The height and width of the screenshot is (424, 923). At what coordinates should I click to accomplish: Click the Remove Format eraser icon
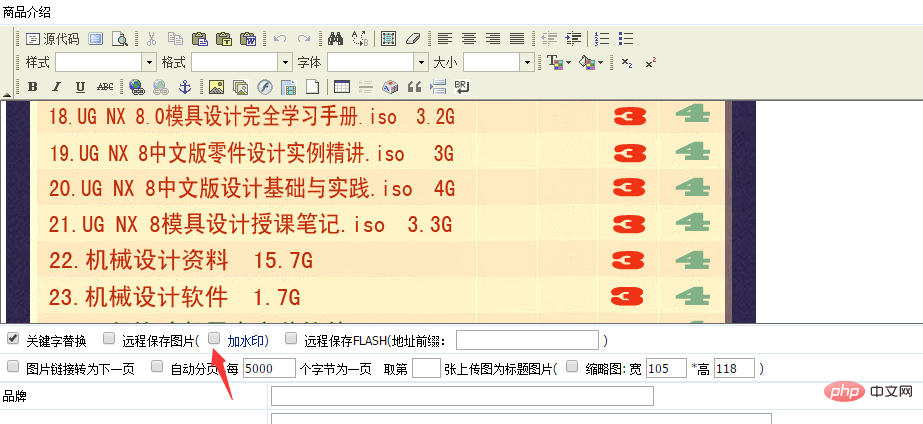click(x=413, y=39)
